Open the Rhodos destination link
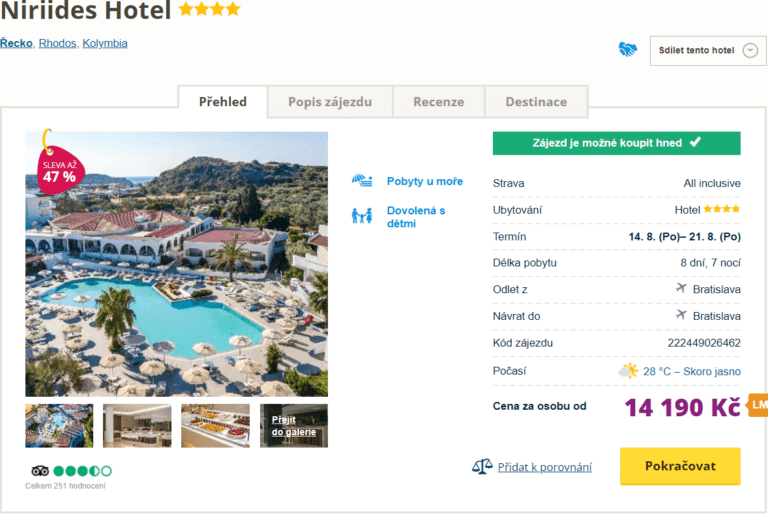Screen dimensions: 768x514 (57, 43)
